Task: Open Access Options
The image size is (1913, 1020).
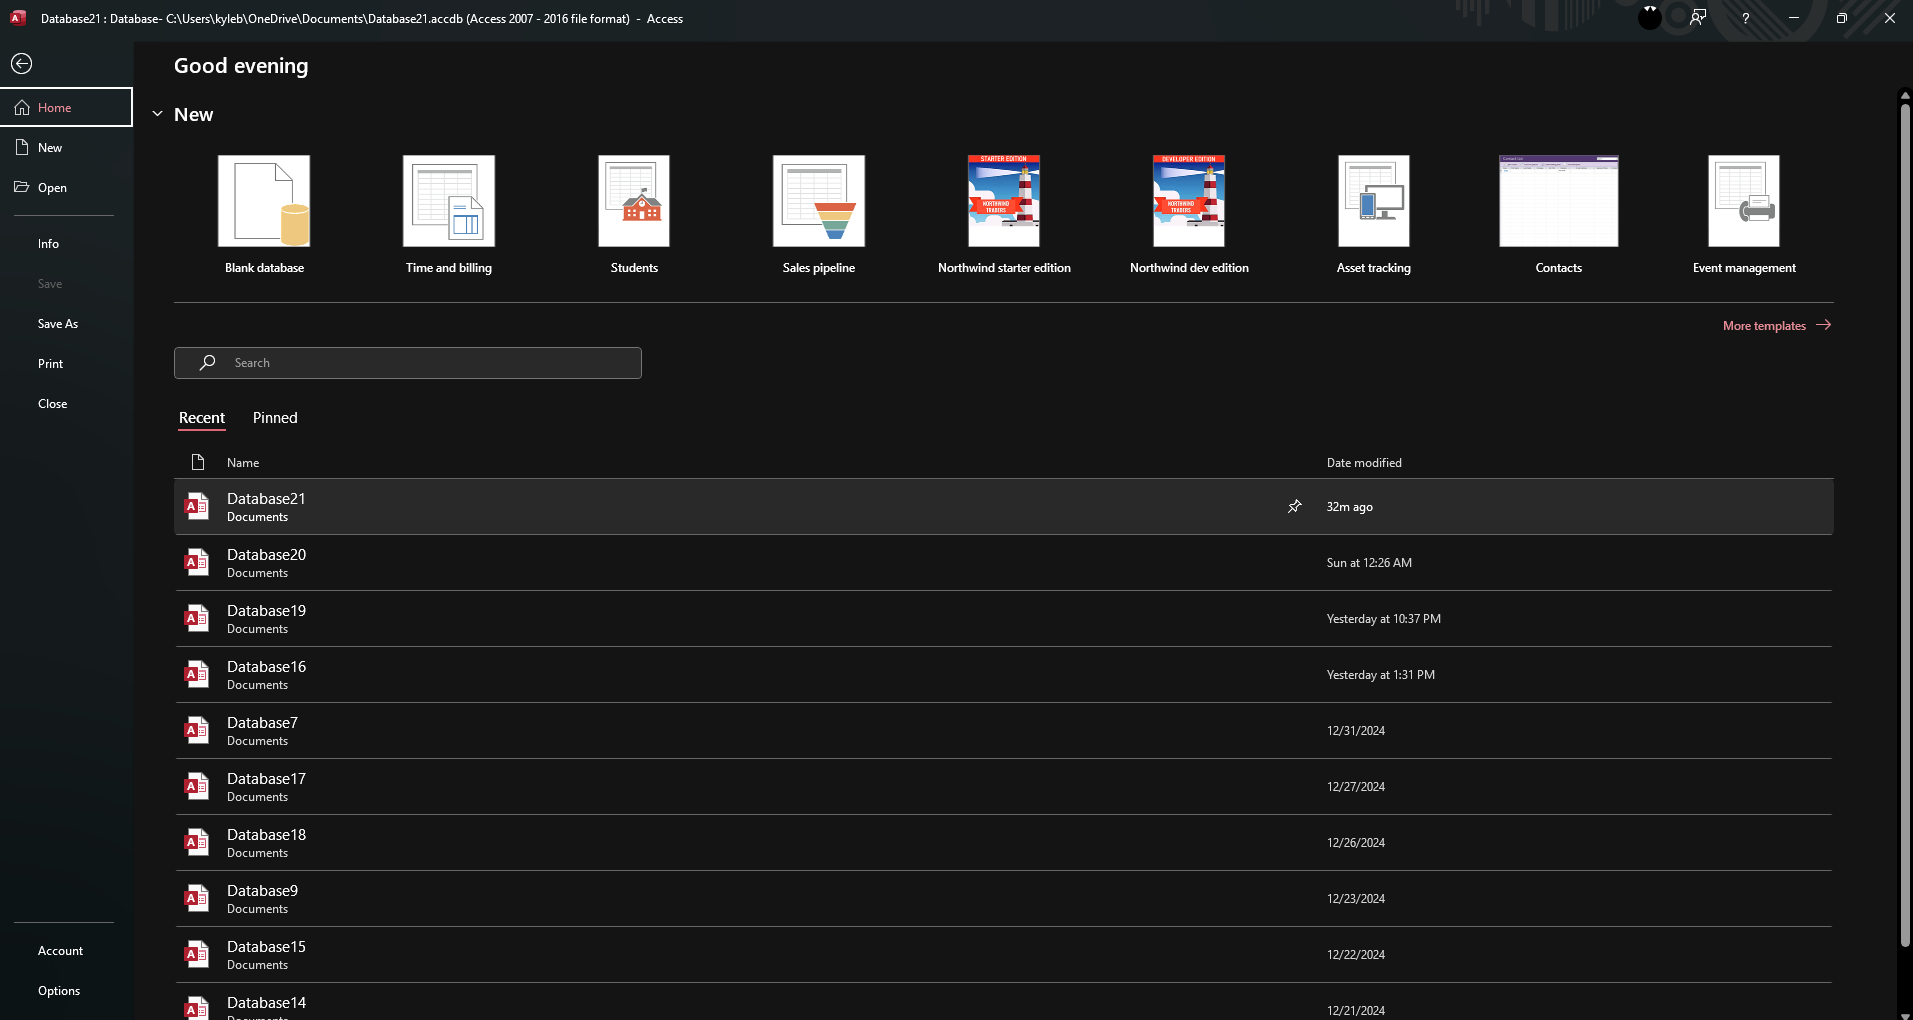Action: coord(66,991)
